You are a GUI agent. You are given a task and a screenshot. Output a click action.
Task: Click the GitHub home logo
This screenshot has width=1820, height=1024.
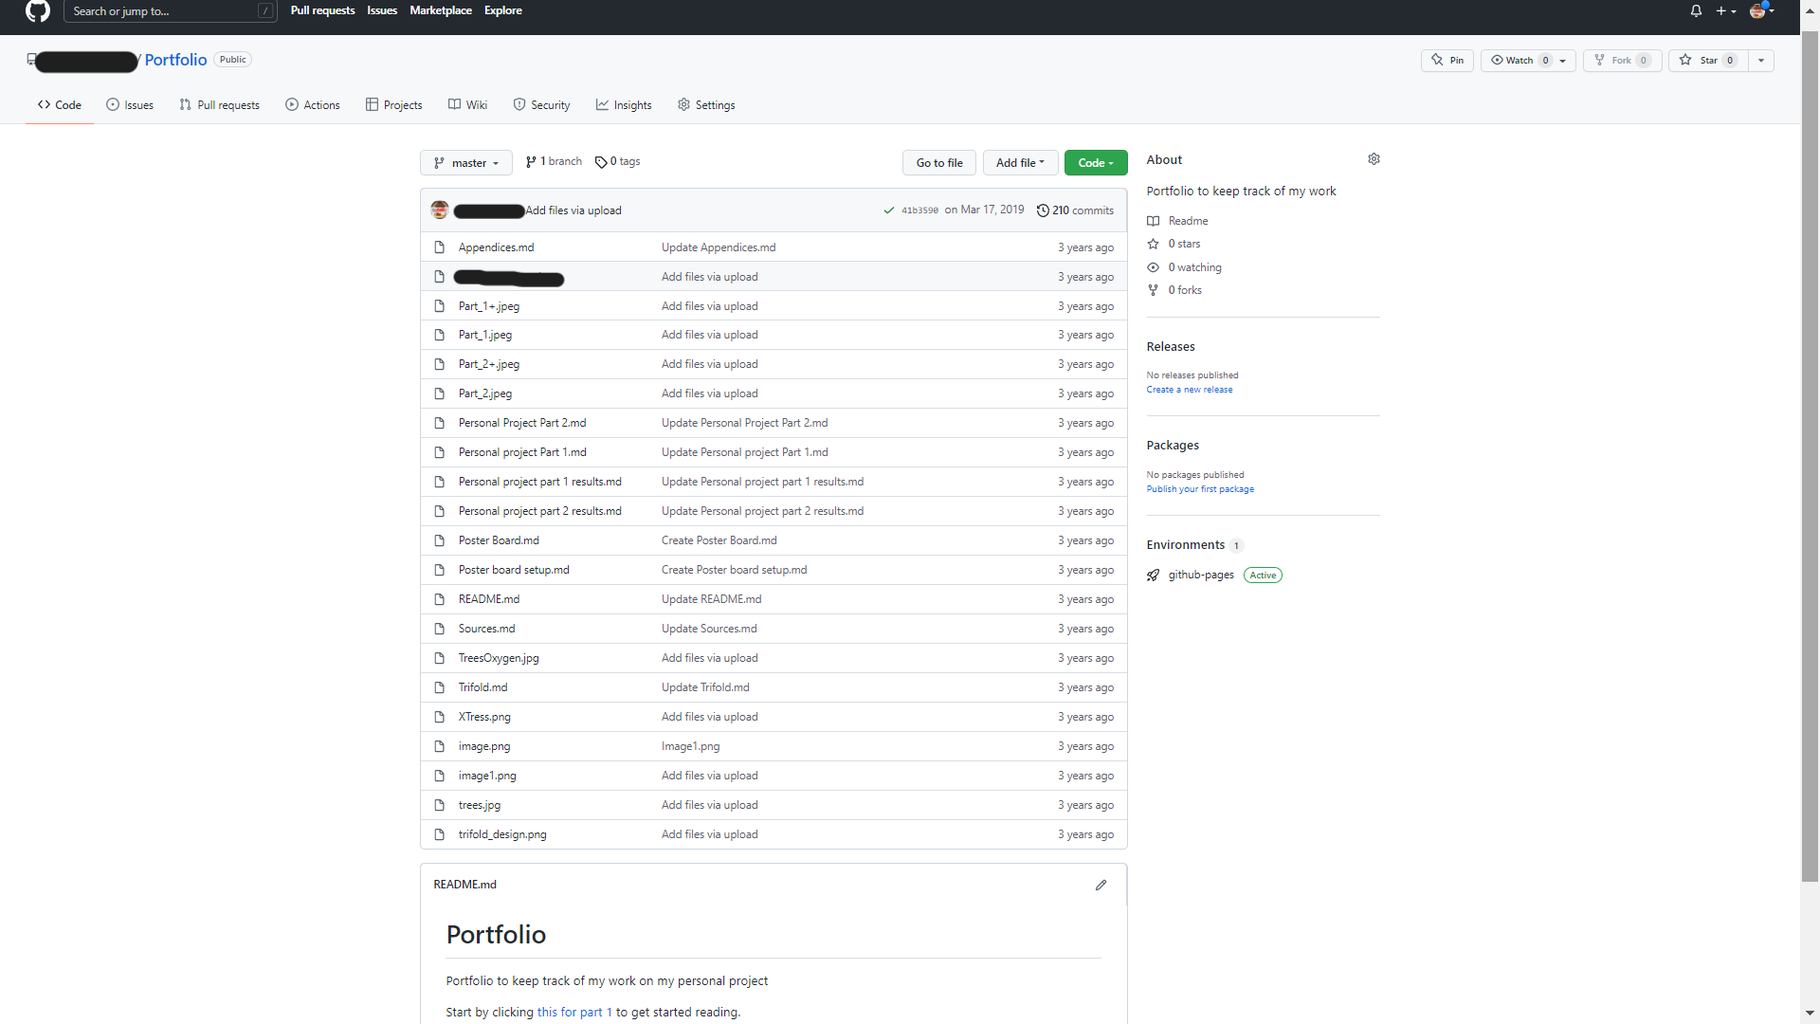point(36,12)
